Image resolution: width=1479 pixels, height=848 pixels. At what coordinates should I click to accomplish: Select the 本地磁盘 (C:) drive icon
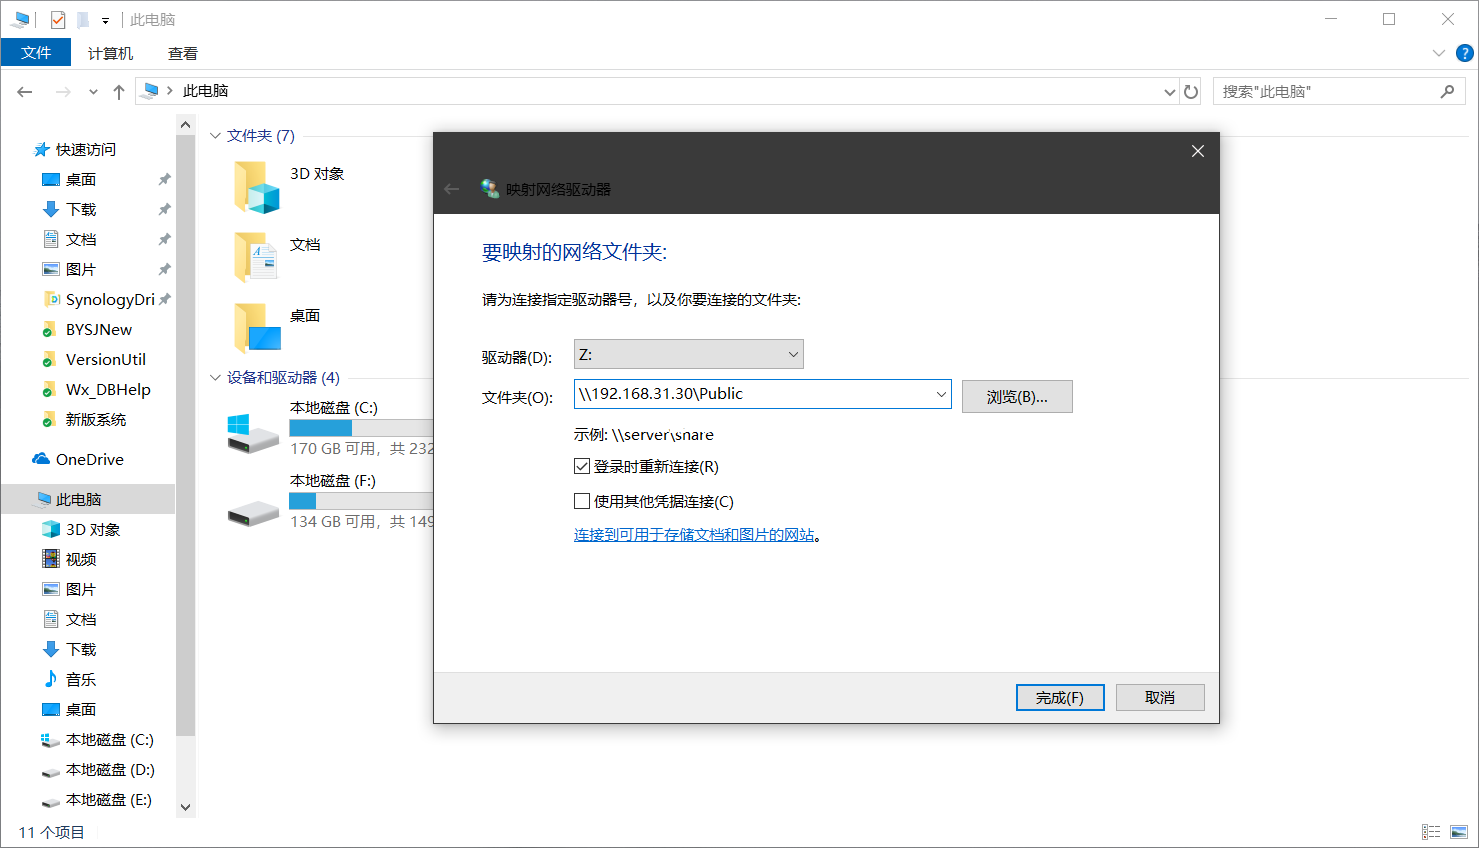coord(253,434)
